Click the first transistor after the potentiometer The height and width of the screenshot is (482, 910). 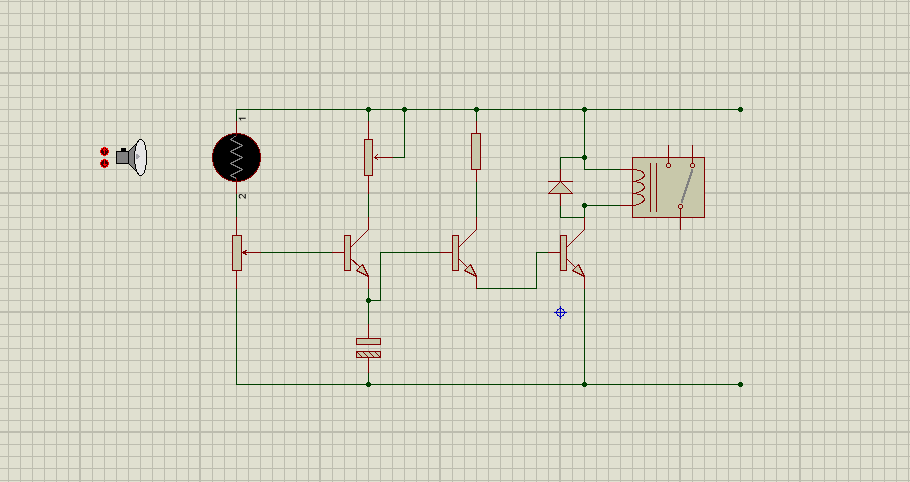click(x=356, y=253)
